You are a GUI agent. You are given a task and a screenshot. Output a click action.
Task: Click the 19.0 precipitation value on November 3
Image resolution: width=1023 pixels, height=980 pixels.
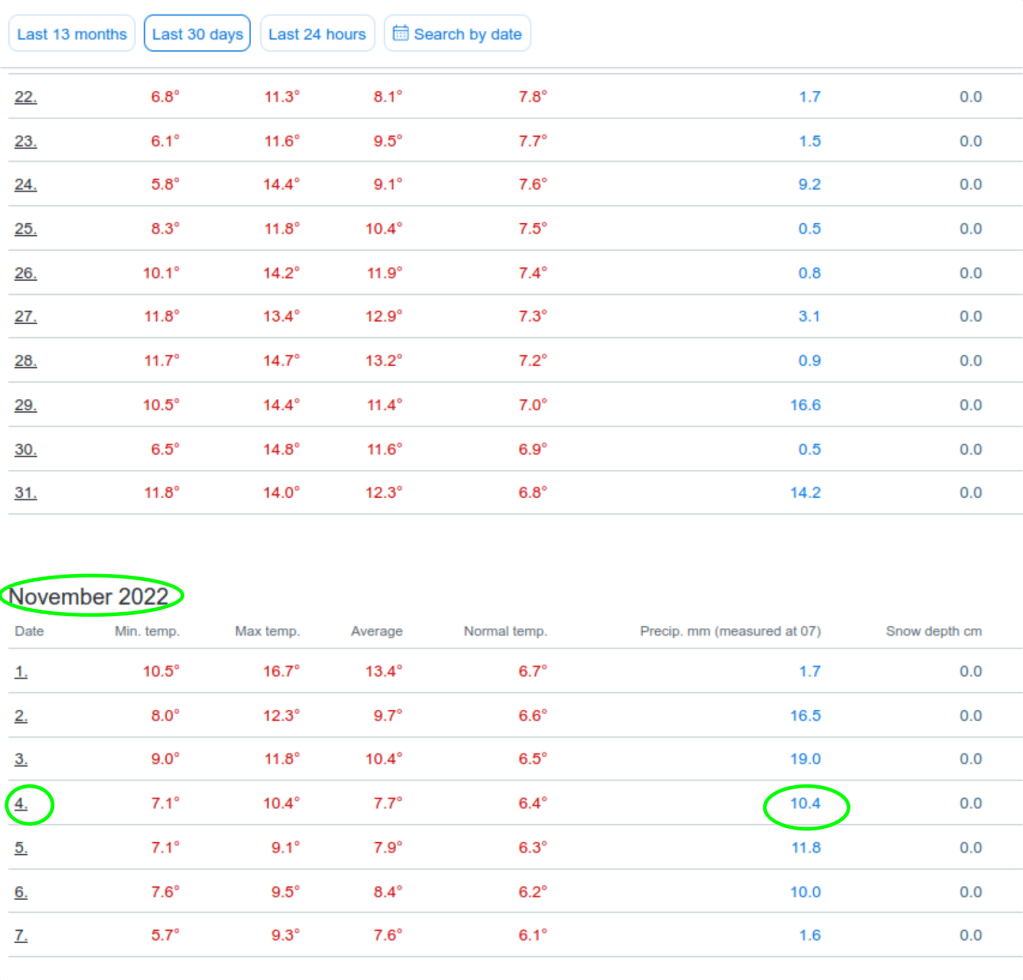point(805,760)
